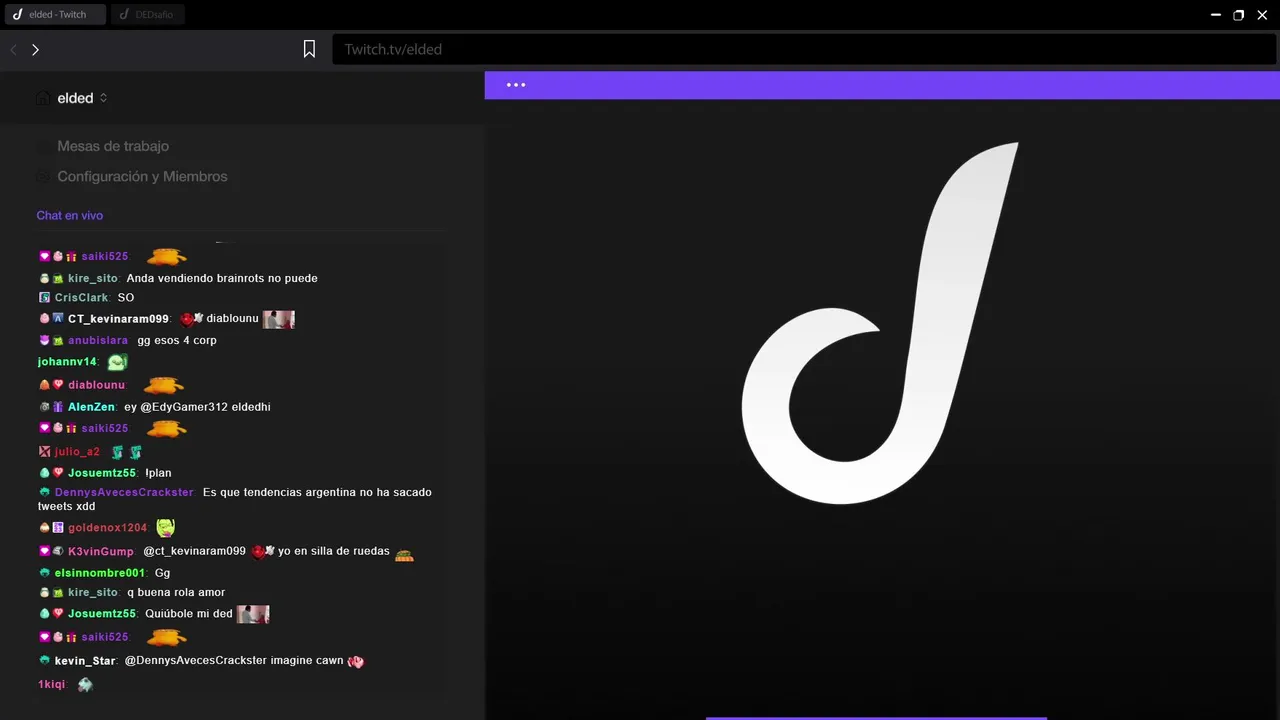The image size is (1280, 720).
Task: Click the icon left of Configuración y Miembros
Action: click(x=43, y=176)
